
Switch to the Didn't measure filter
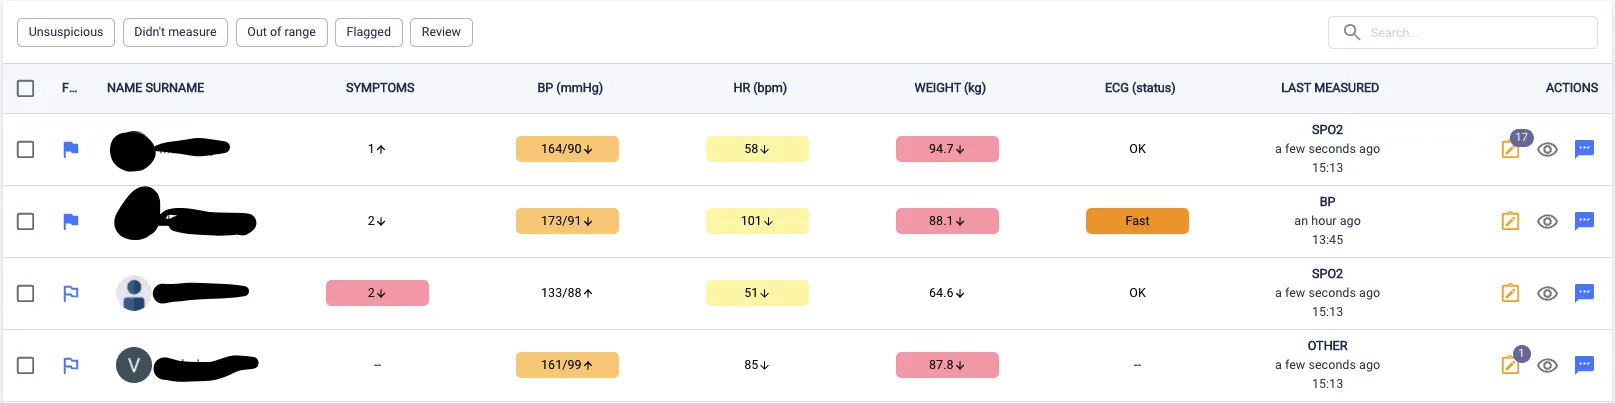175,32
